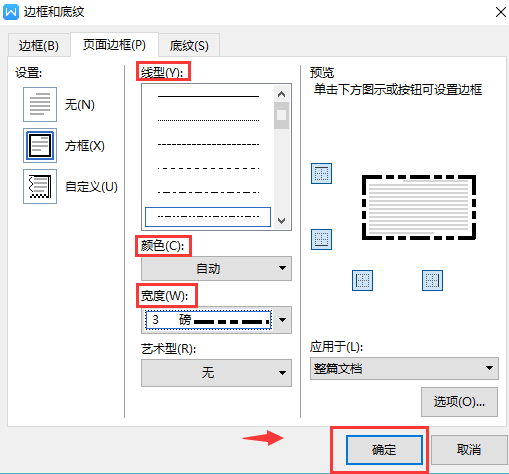The height and width of the screenshot is (474, 509).
Task: Select the 无(N) no-border setting icon
Action: pyautogui.click(x=40, y=105)
